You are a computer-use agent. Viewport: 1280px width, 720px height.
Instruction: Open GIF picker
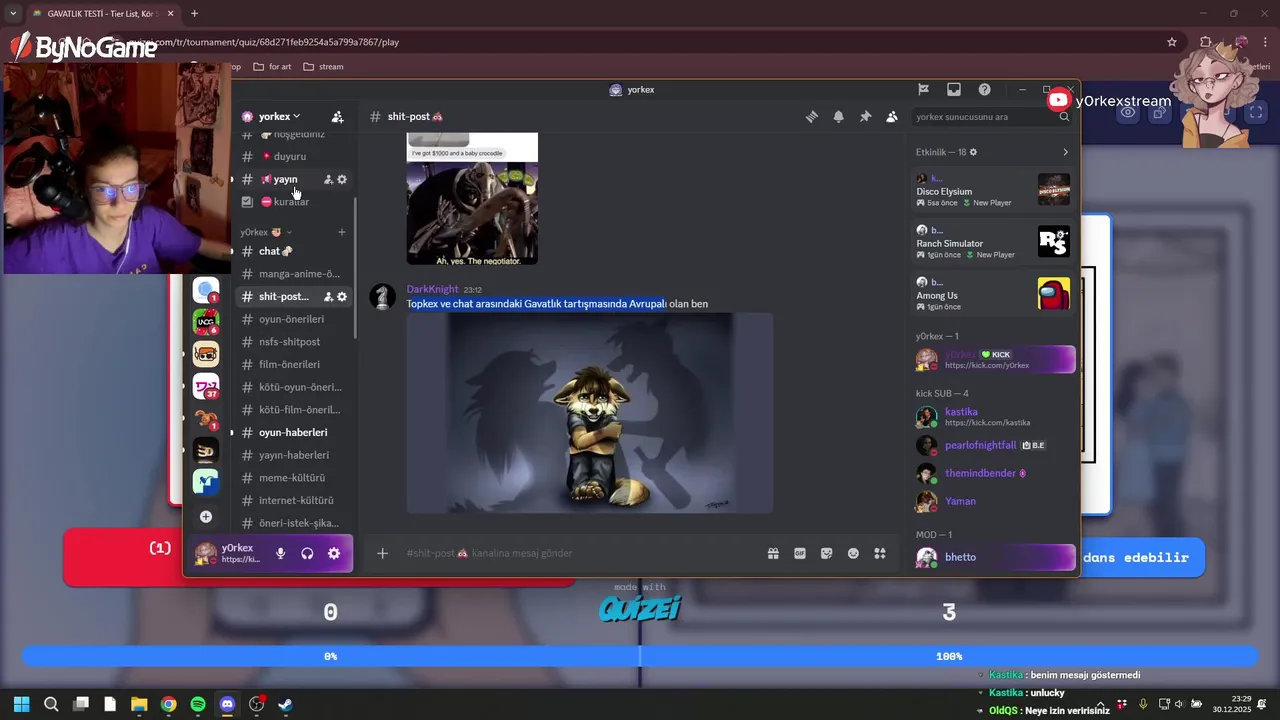[x=800, y=553]
